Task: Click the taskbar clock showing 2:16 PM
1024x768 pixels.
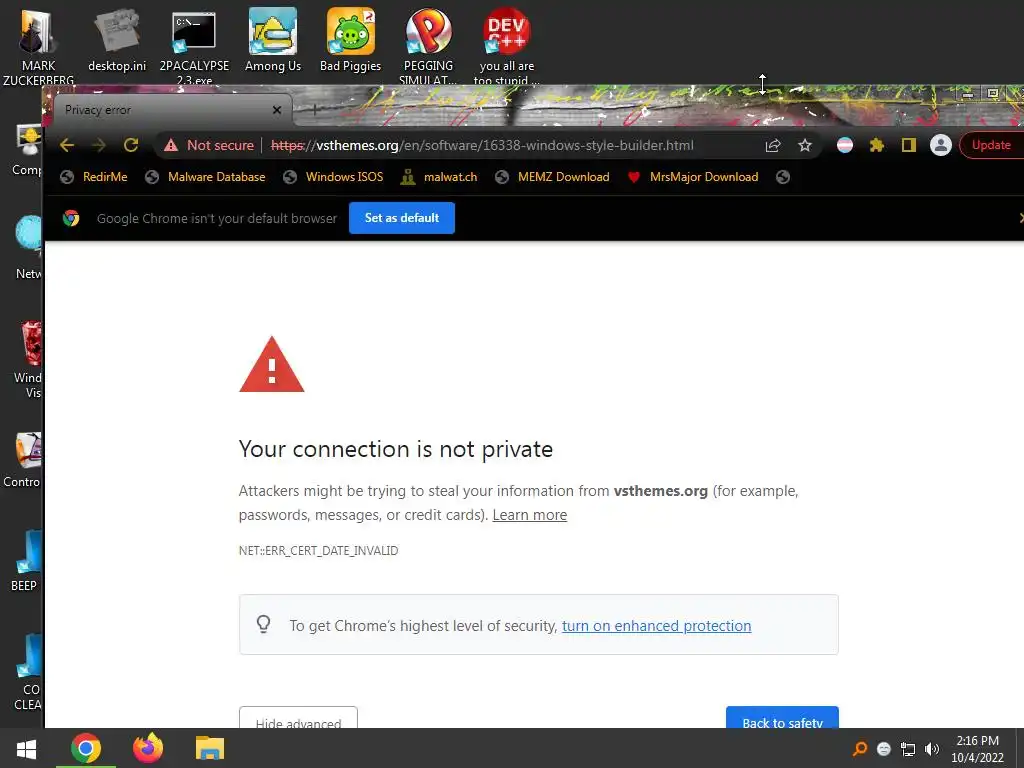Action: (977, 748)
